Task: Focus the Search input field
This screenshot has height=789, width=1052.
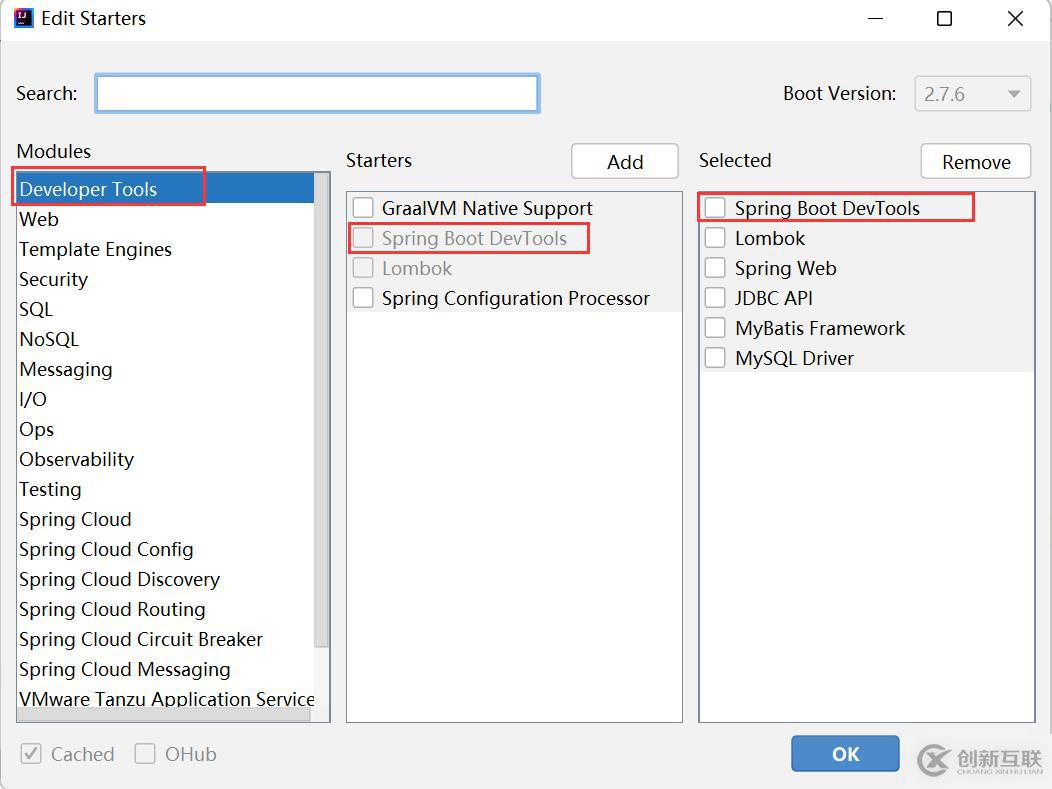Action: (317, 93)
